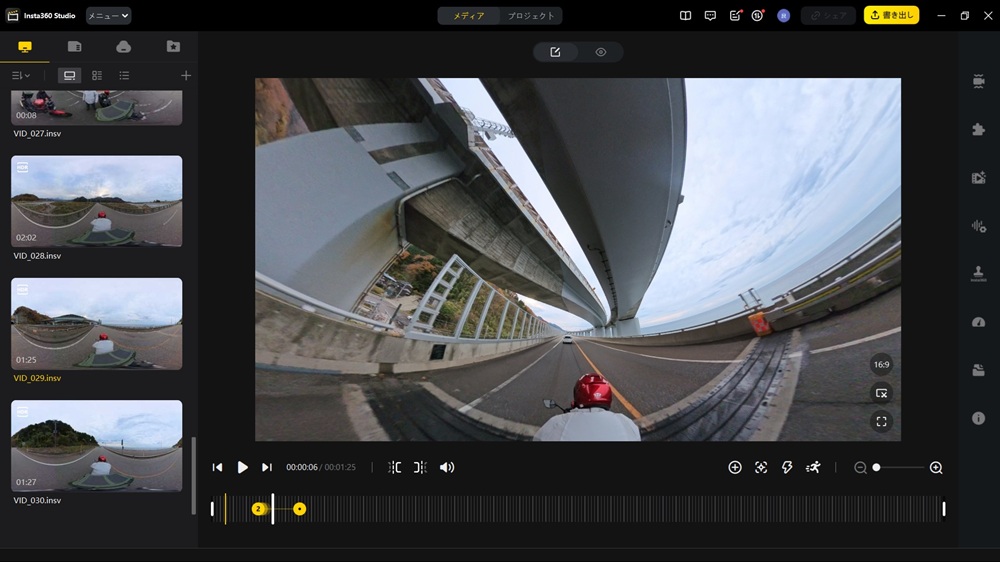Select the favorites folder tab

click(x=173, y=47)
